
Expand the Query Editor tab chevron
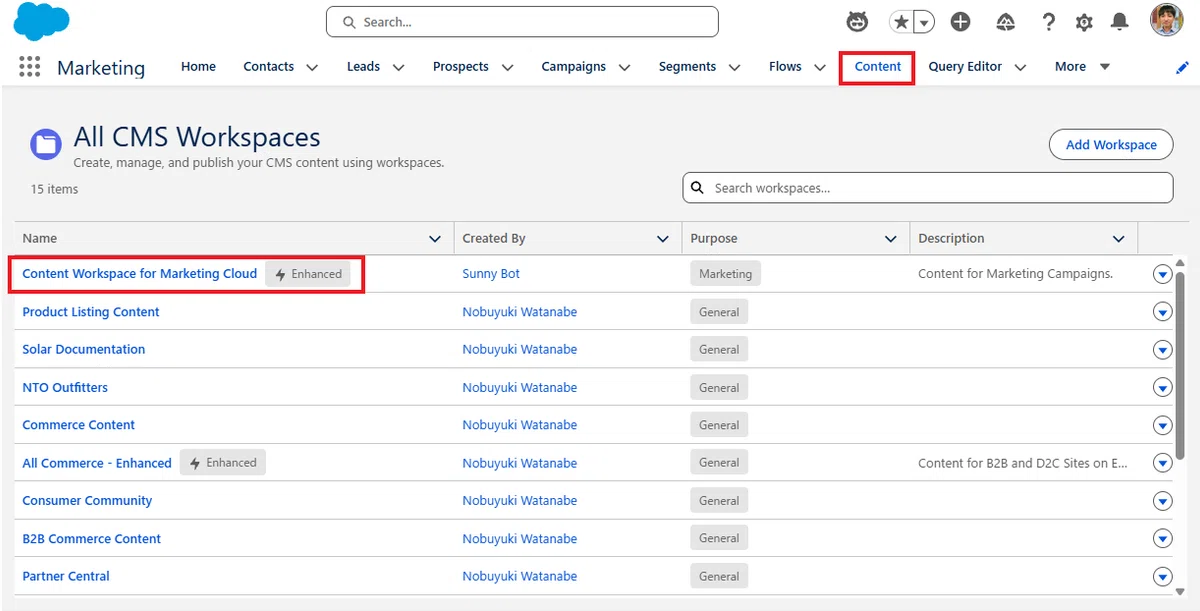pos(1020,68)
